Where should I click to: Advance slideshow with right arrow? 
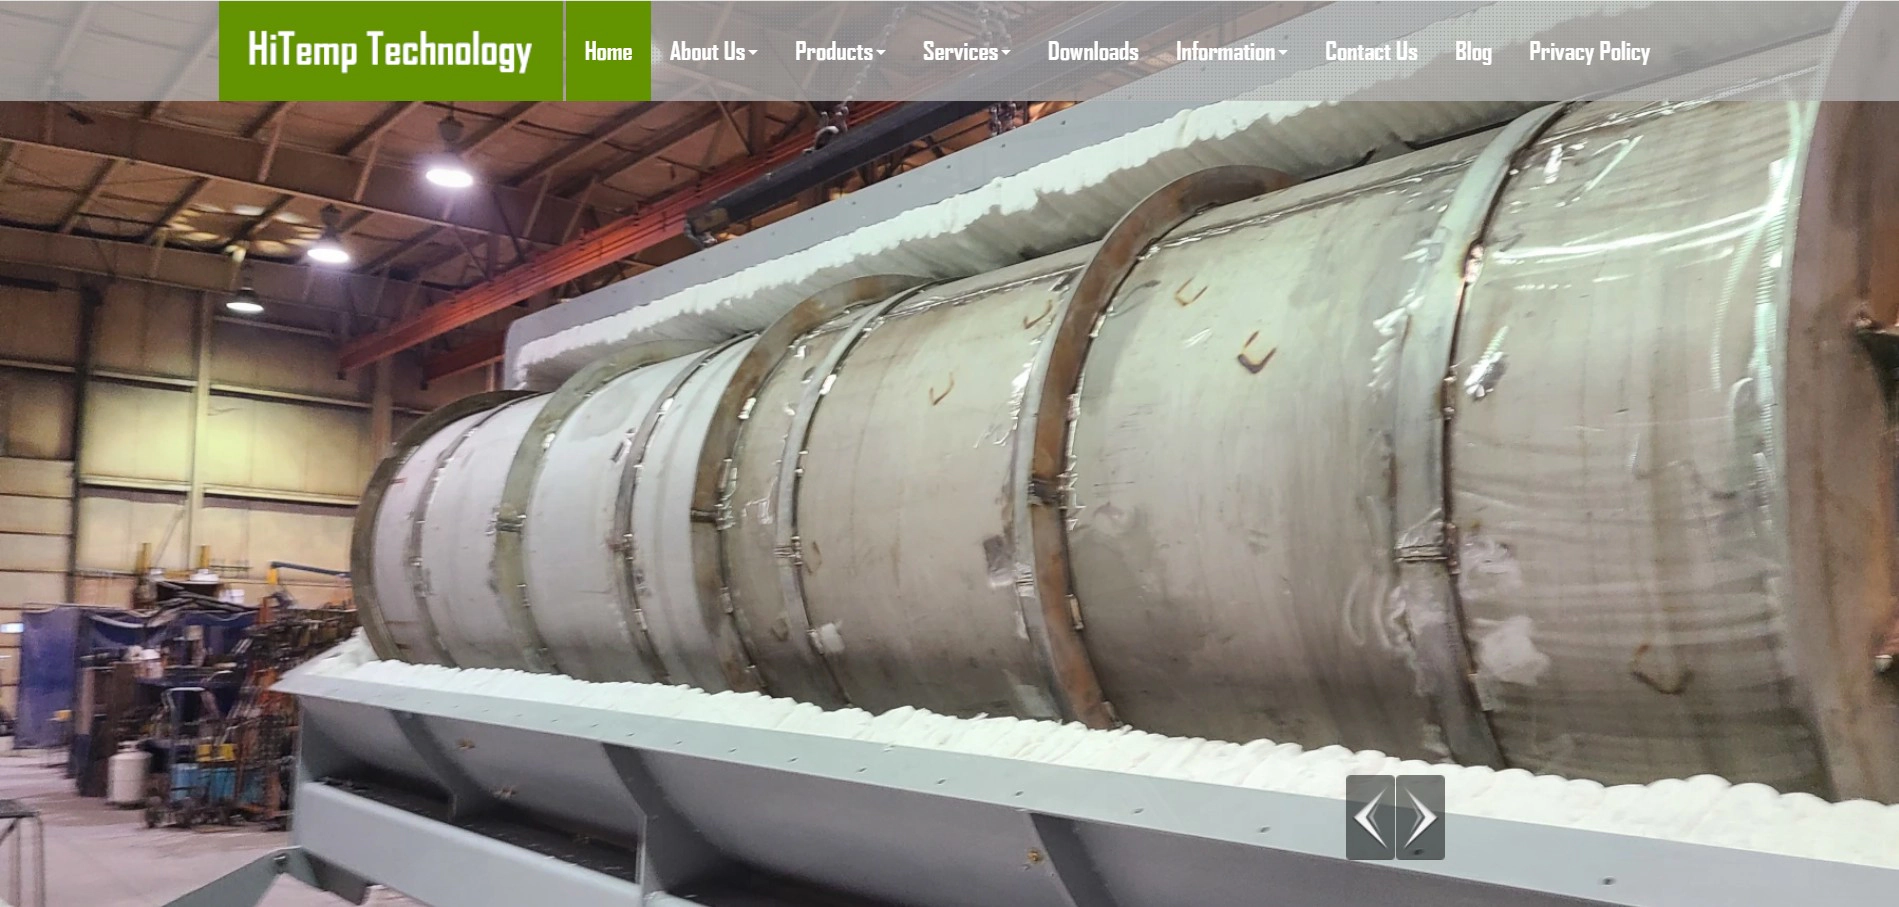[1420, 817]
